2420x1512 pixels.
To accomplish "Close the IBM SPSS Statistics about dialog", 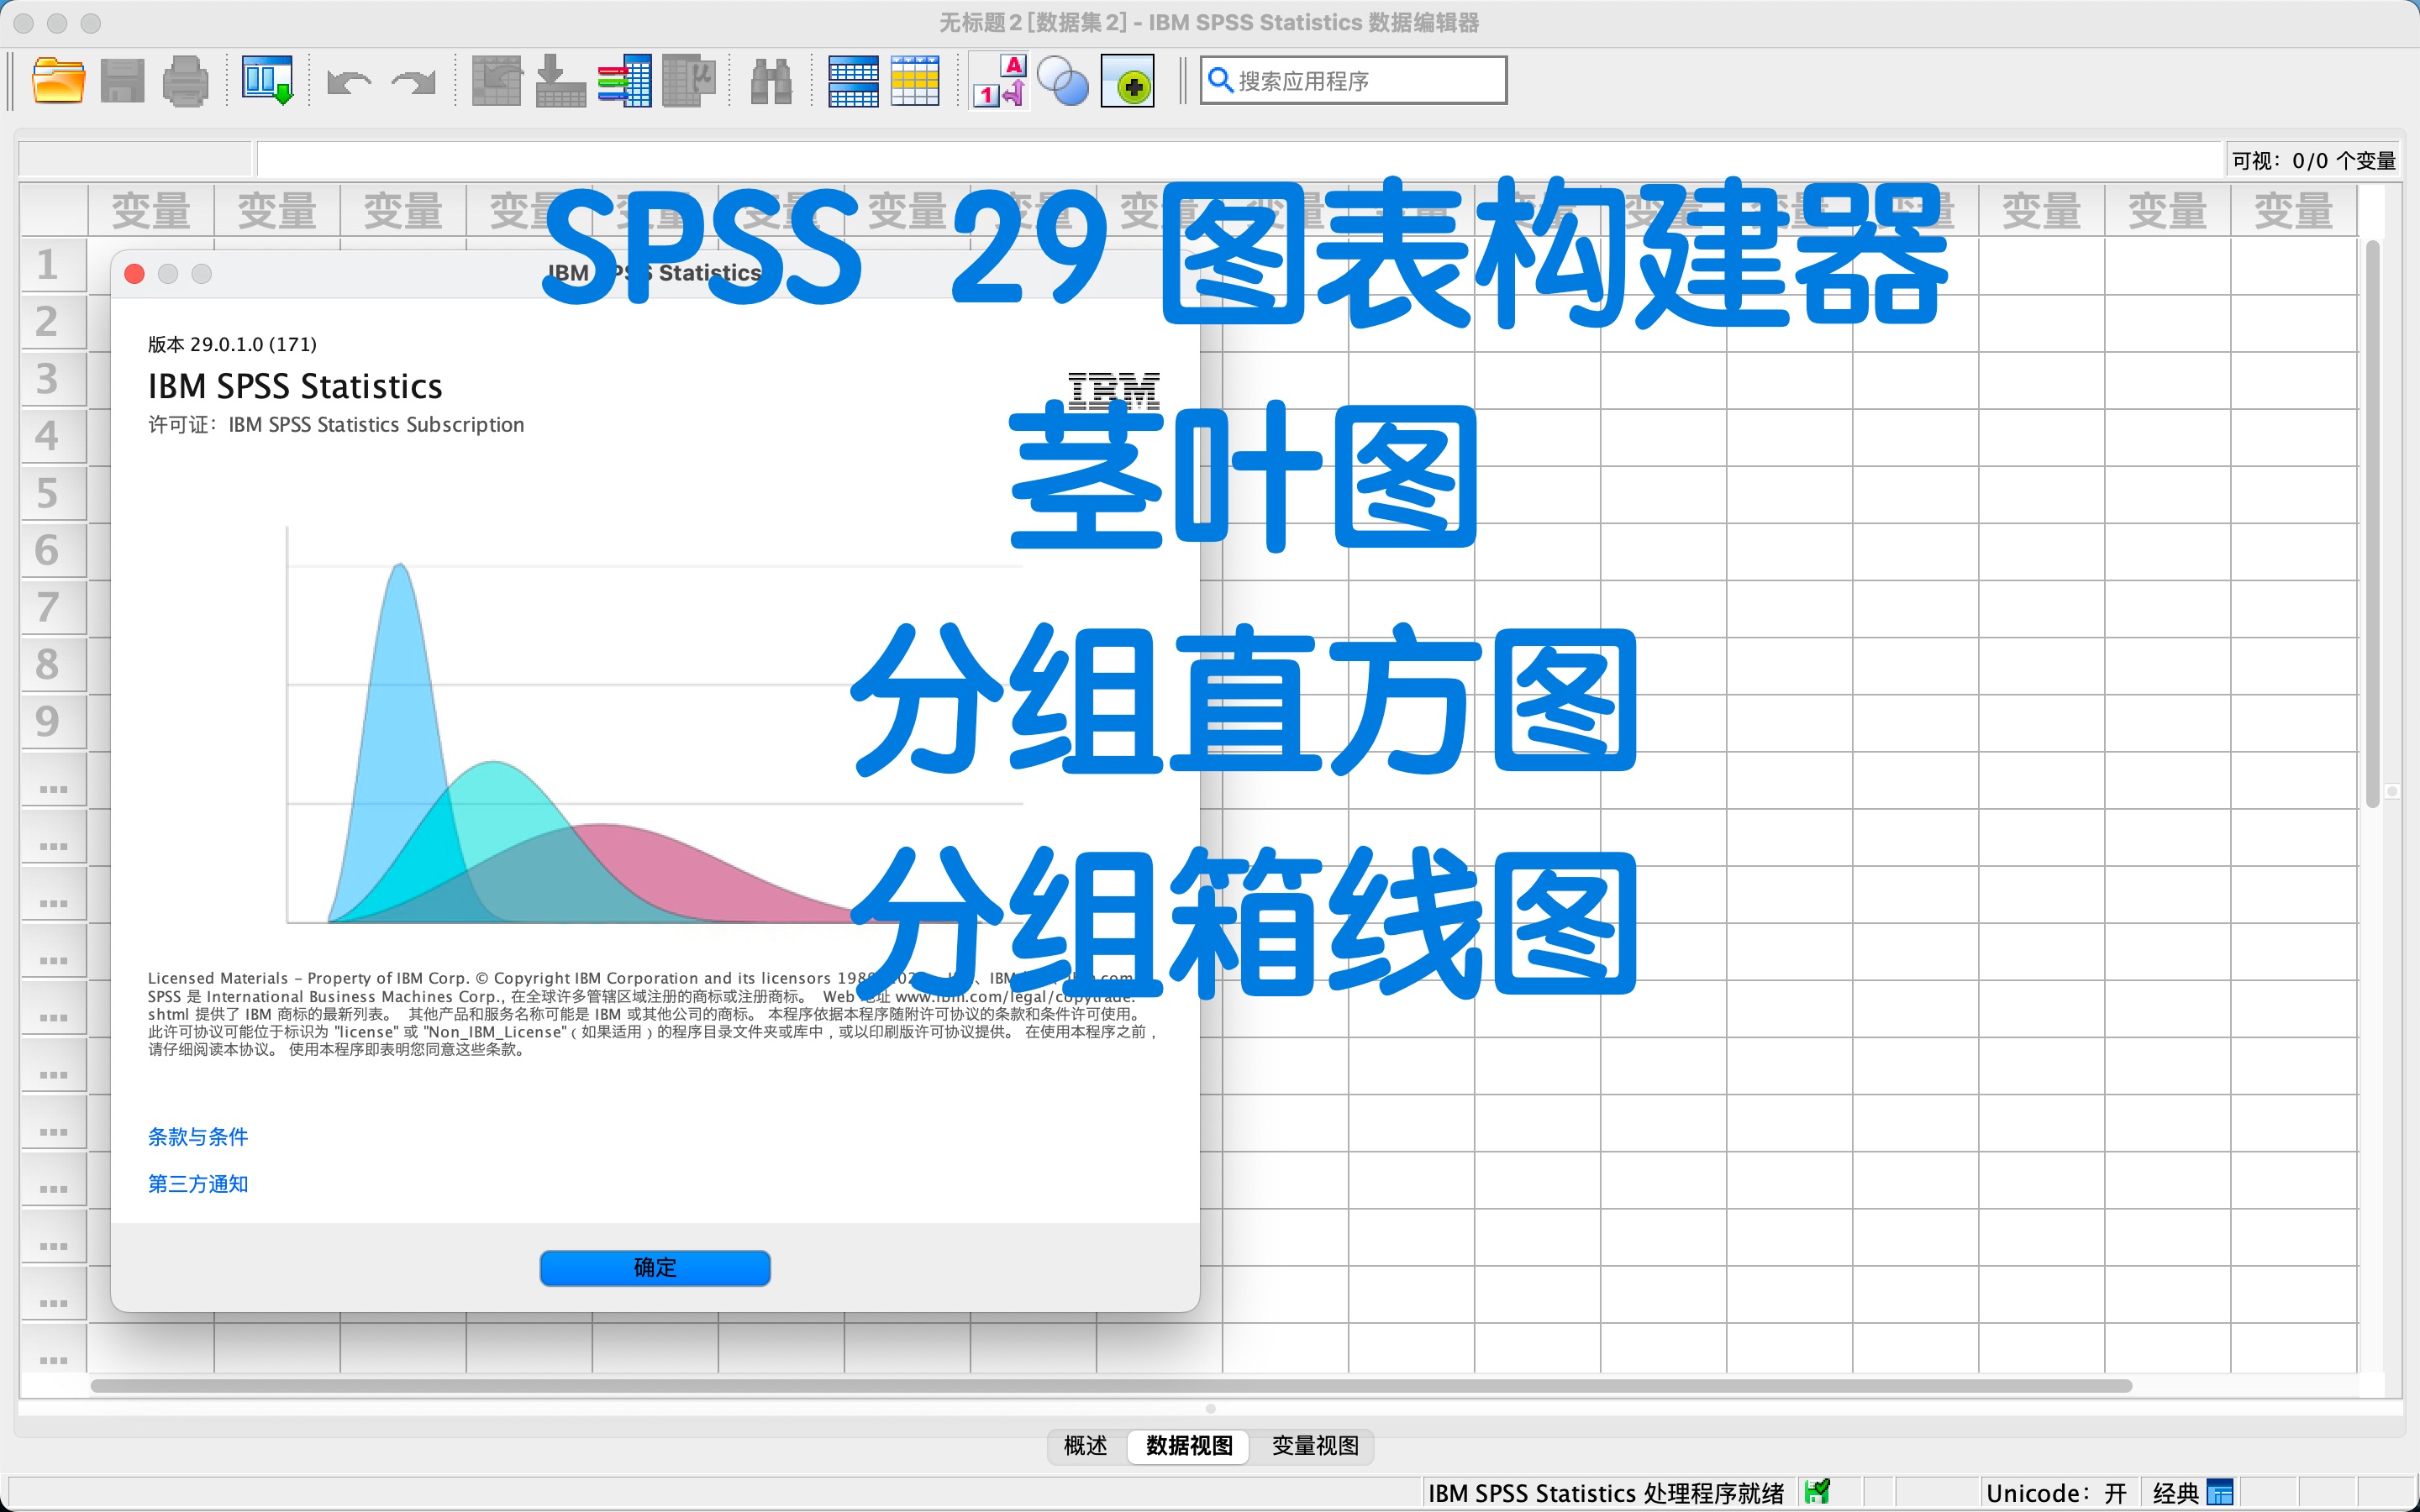I will 134,273.
